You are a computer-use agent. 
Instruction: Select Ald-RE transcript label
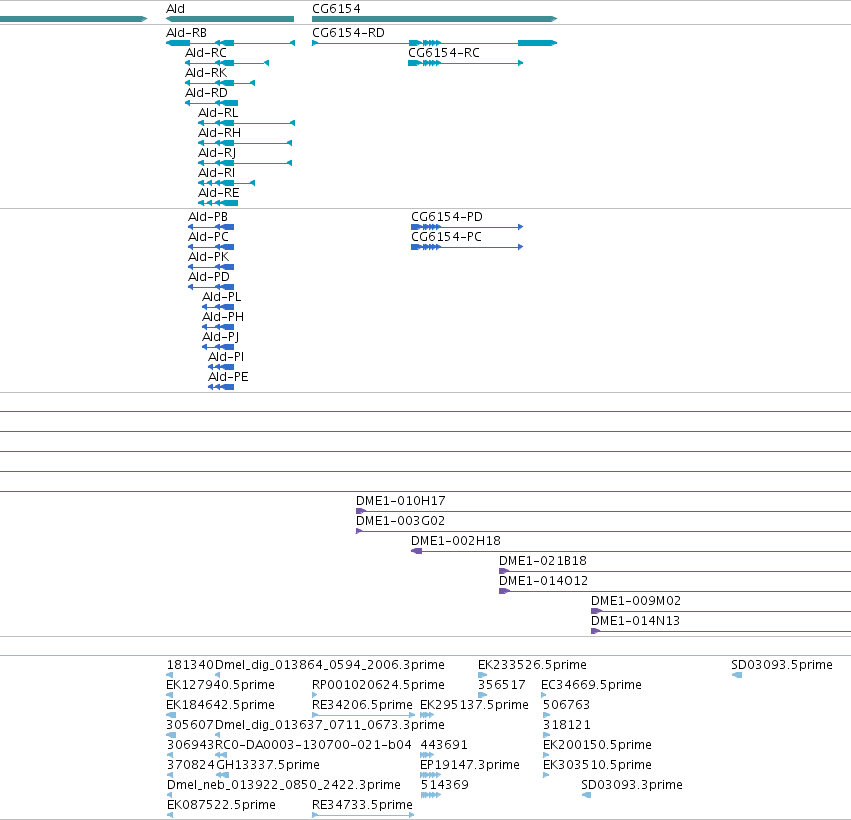point(219,193)
